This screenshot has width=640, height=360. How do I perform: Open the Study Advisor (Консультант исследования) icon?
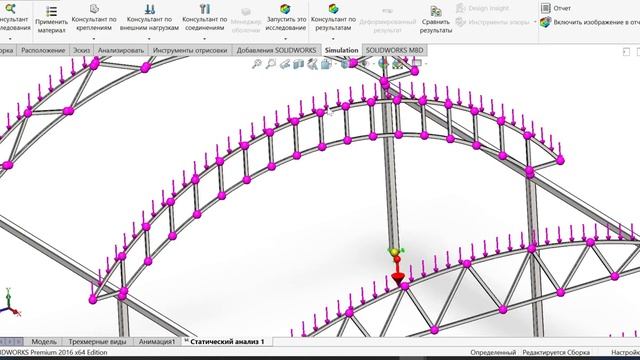click(x=10, y=9)
